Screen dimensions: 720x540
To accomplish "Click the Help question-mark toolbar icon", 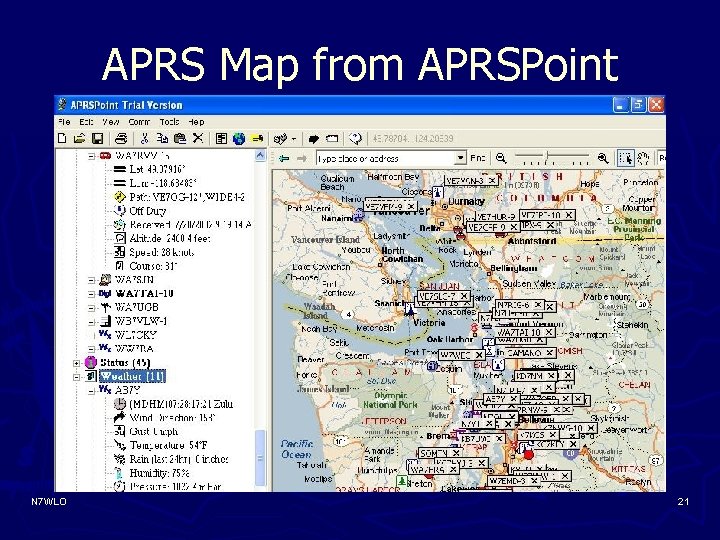I will point(355,138).
